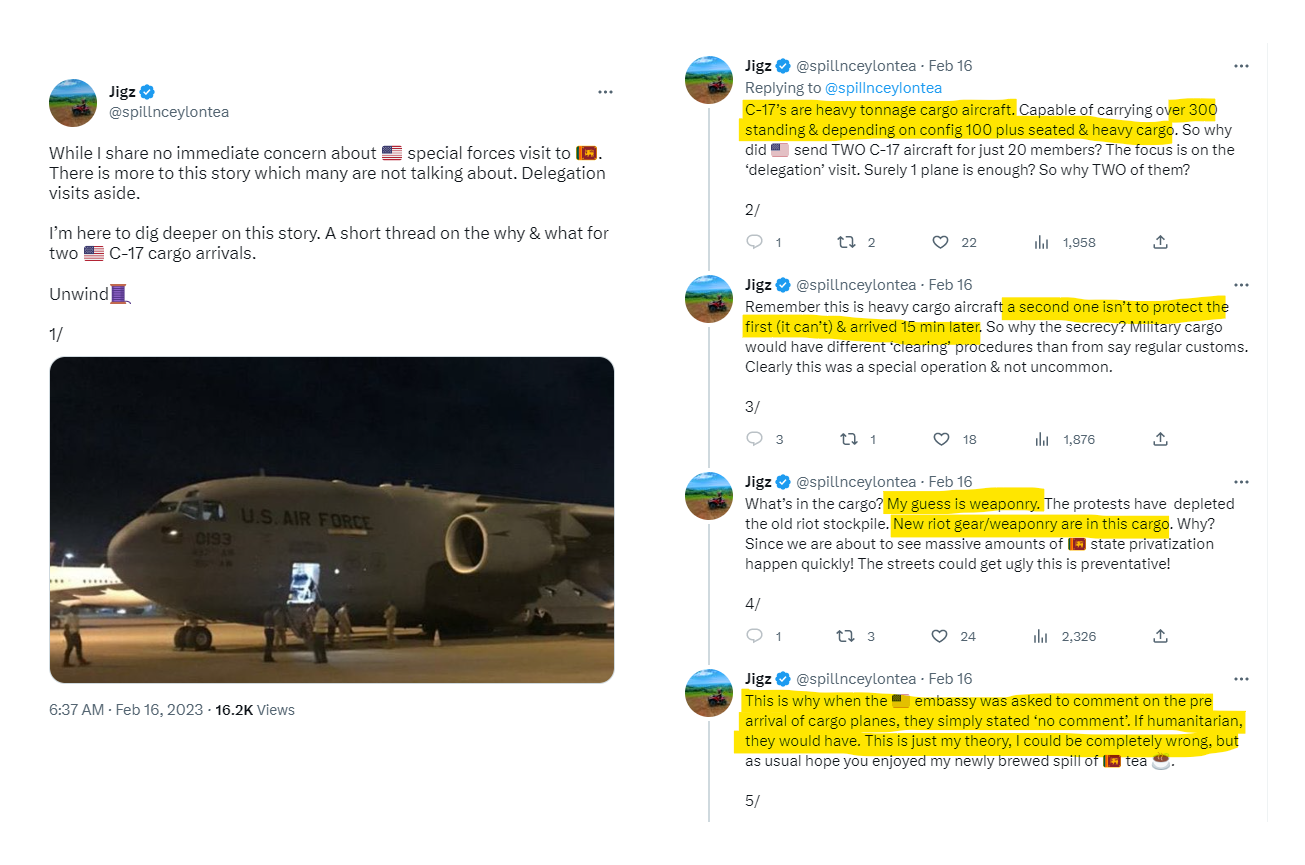Viewport: 1305px width, 865px height.
Task: Click the avatar on tweet 4/
Action: click(709, 496)
